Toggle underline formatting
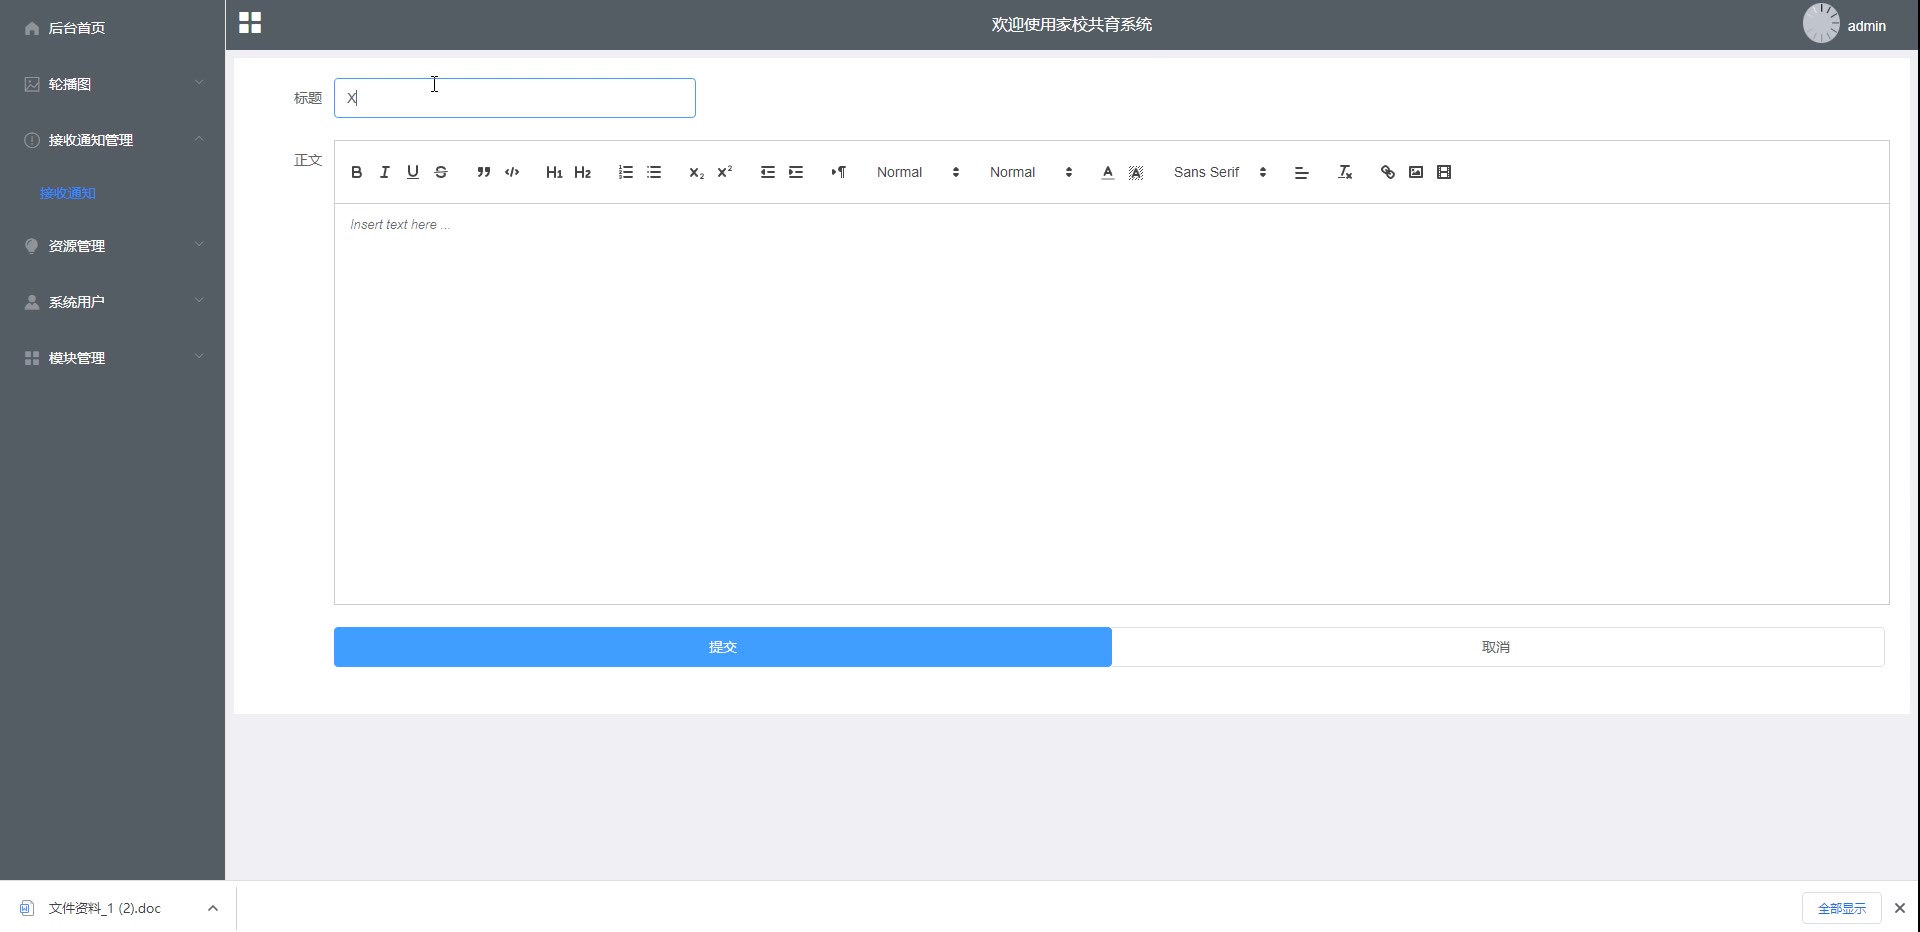 coord(412,172)
